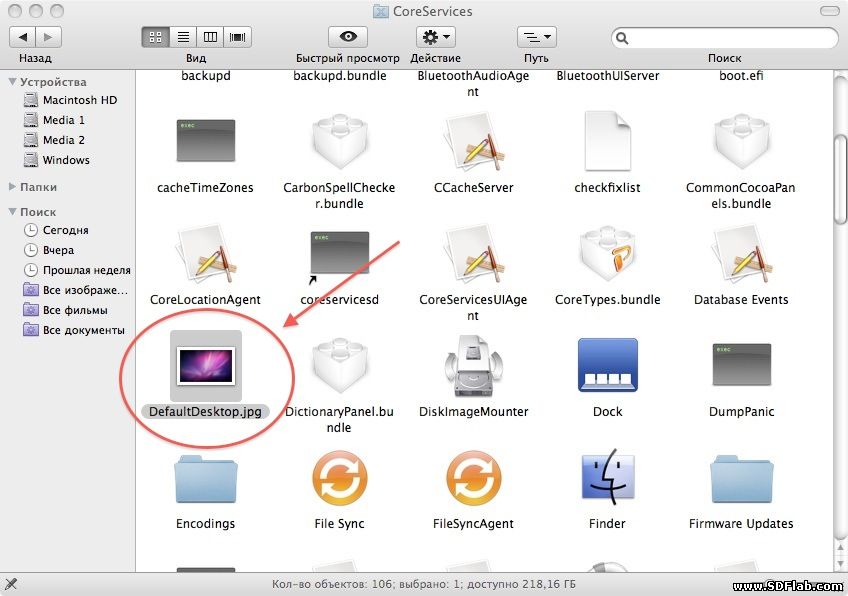
Task: Click the CoreServices folder title icon
Action: tap(381, 11)
